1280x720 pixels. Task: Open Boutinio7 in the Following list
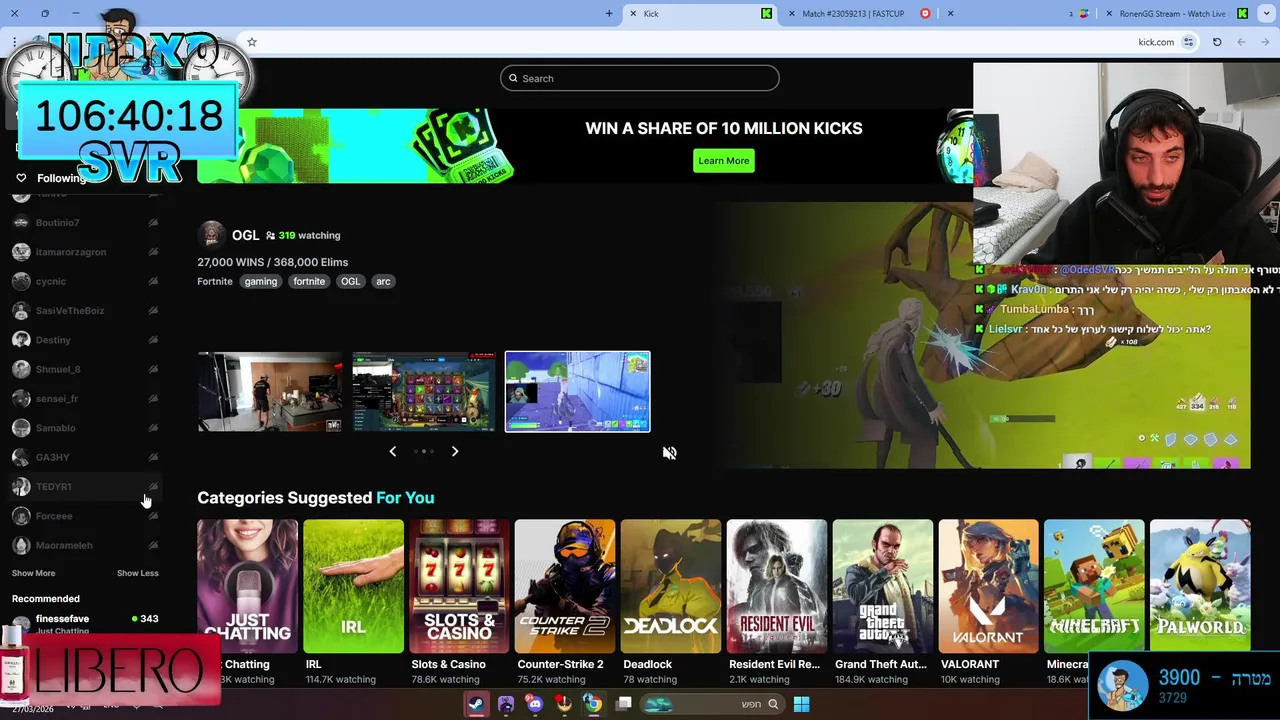click(85, 222)
